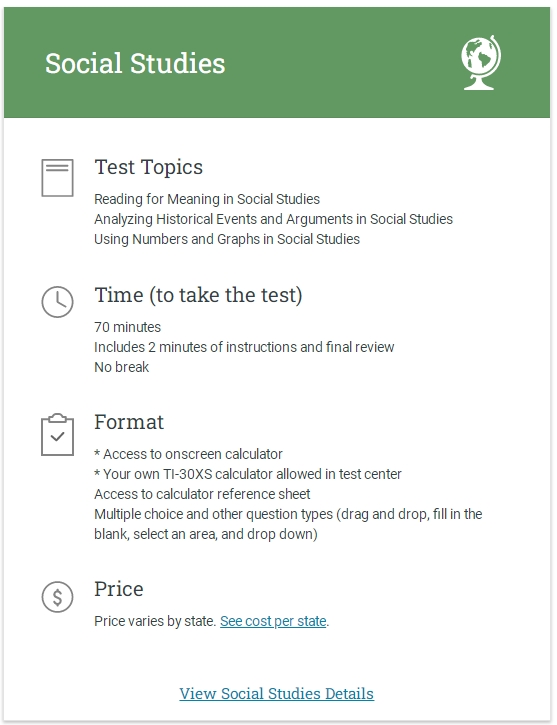Click the dollar sign Price icon
Screen dimensions: 557x725
[x=57, y=597]
